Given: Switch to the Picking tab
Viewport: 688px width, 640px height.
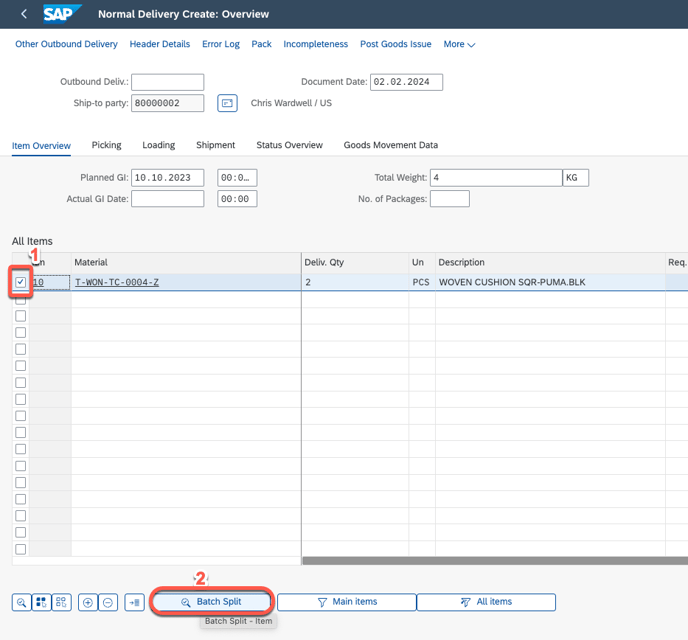Looking at the screenshot, I should pos(106,145).
